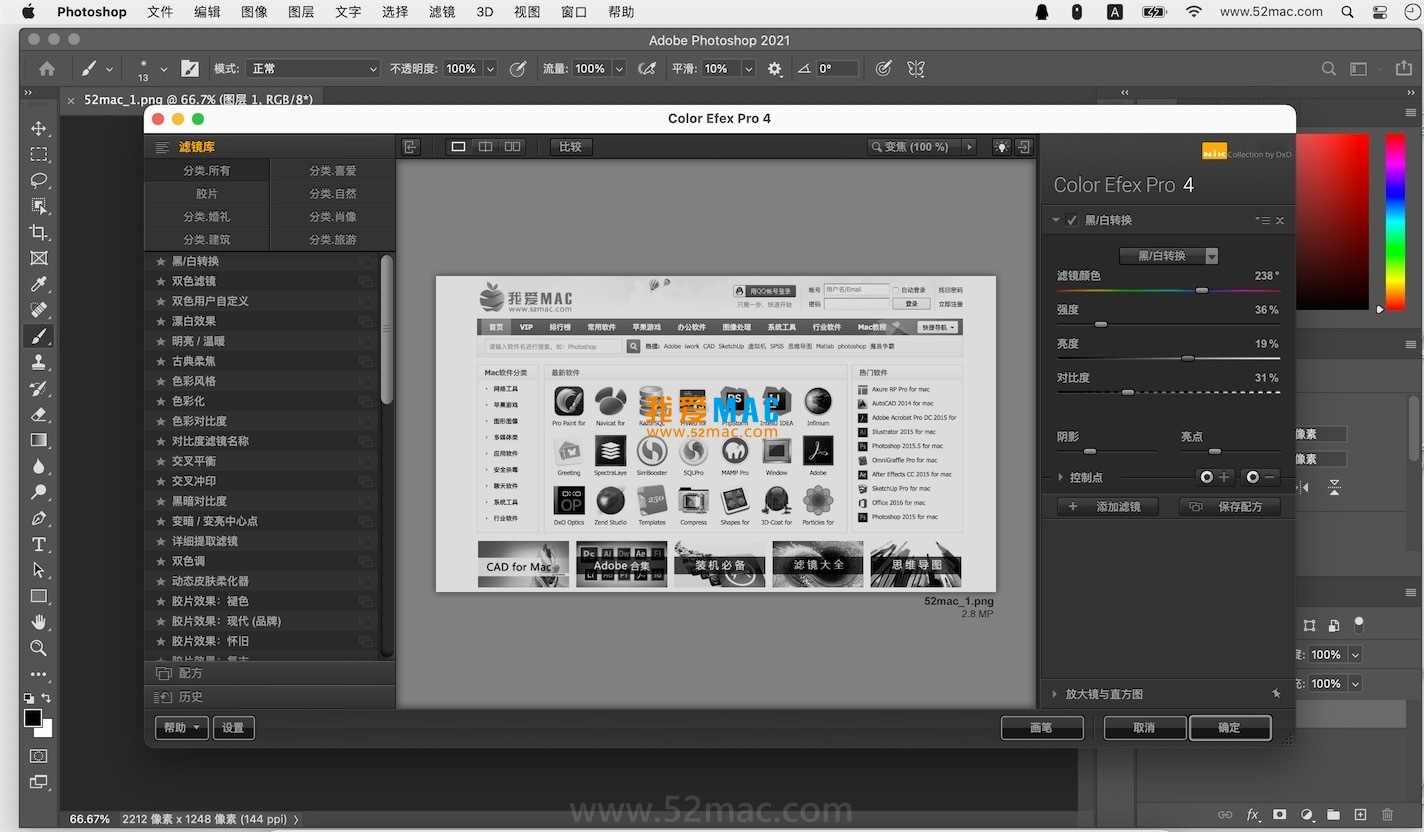Open smoothing options gear icon

[x=775, y=69]
